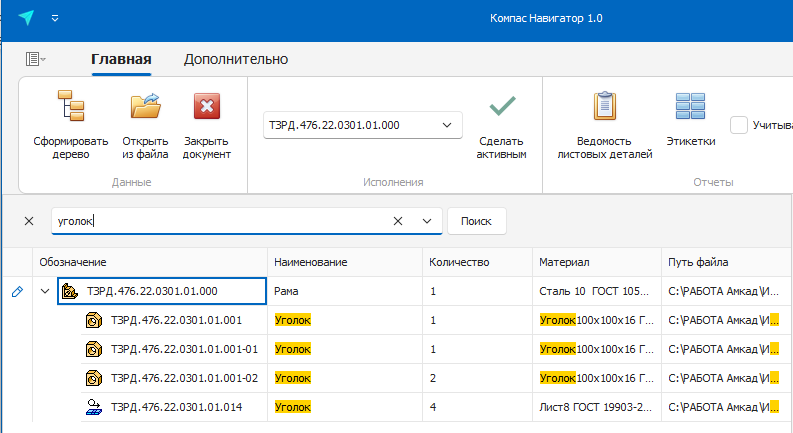Clear the search field text
793x433 pixels.
coord(398,221)
